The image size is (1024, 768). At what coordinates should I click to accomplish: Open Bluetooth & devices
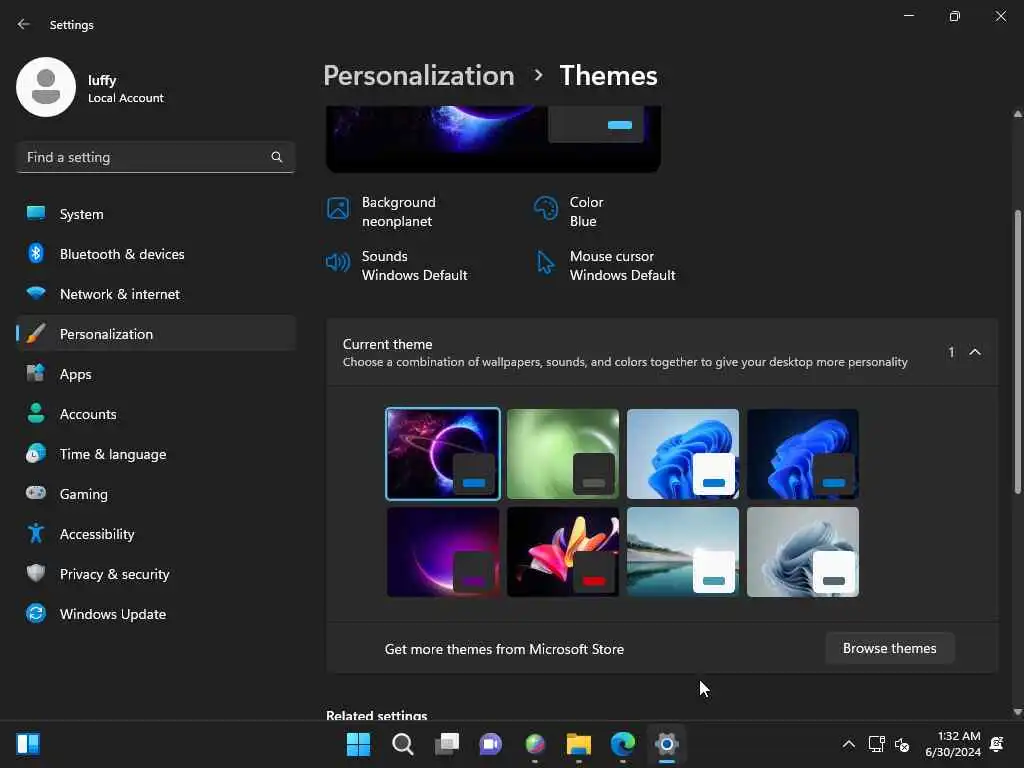click(155, 254)
